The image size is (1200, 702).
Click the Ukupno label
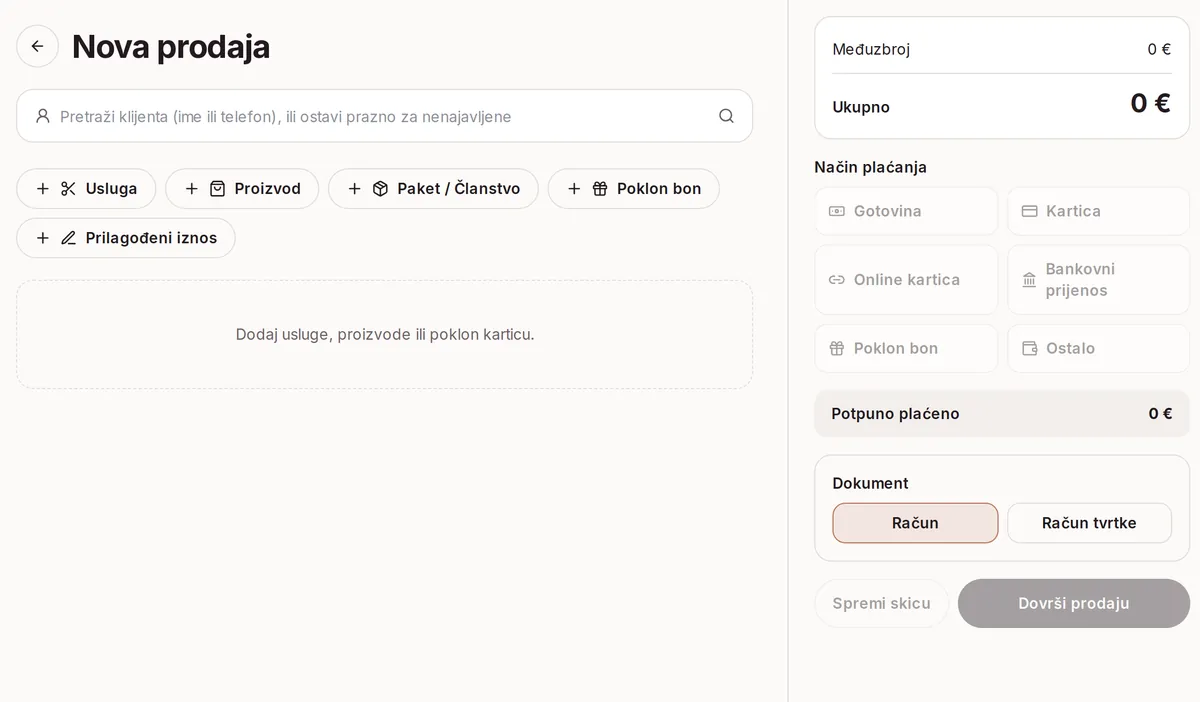[x=861, y=107]
